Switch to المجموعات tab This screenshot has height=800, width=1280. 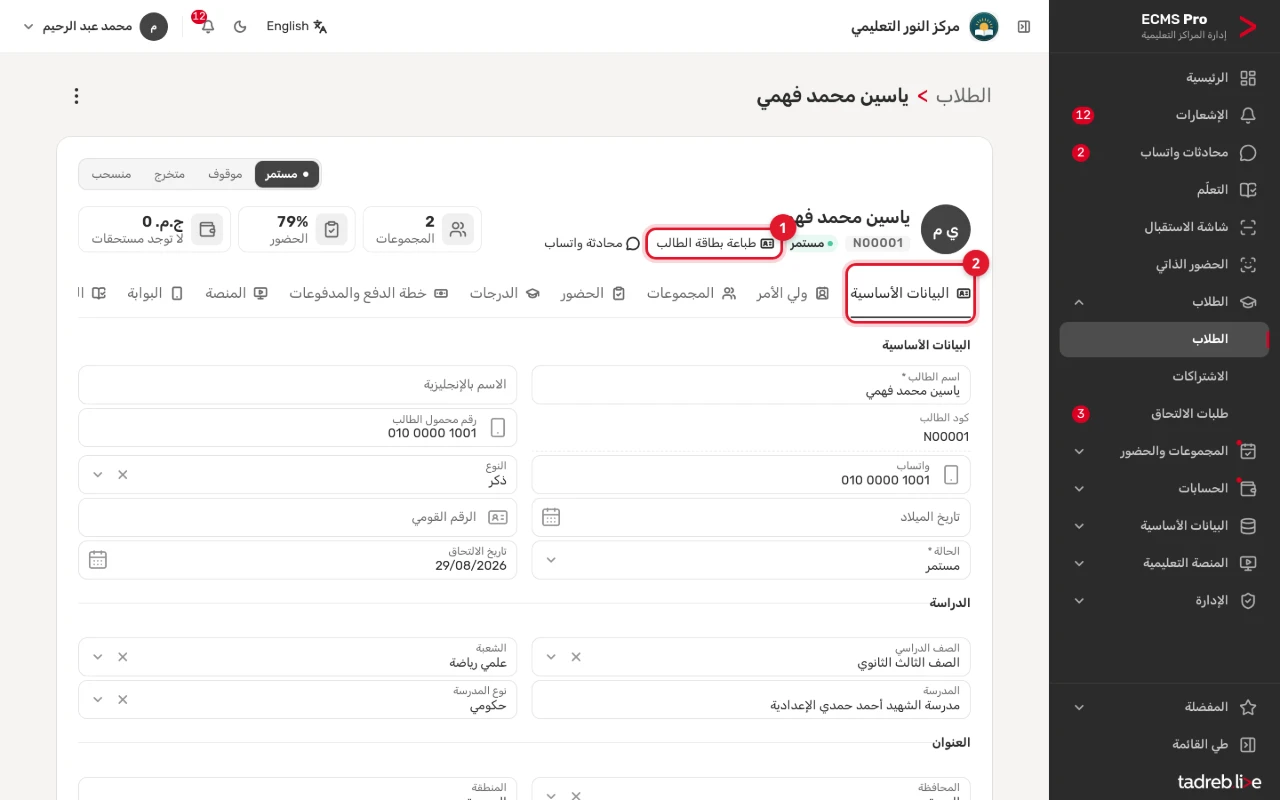691,293
